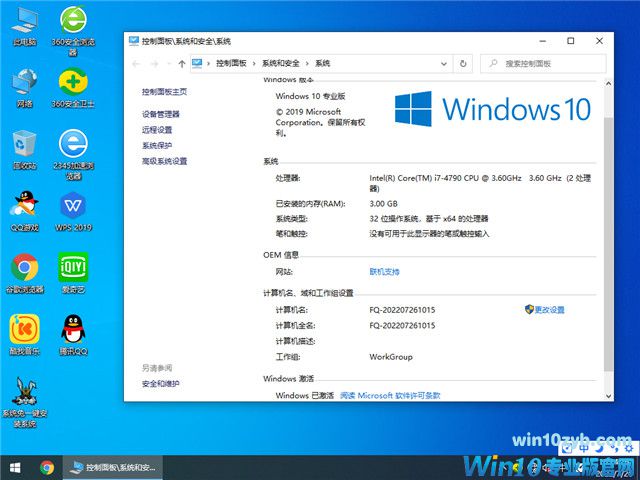
Task: Select Control Panel taskbar window button
Action: 113,468
